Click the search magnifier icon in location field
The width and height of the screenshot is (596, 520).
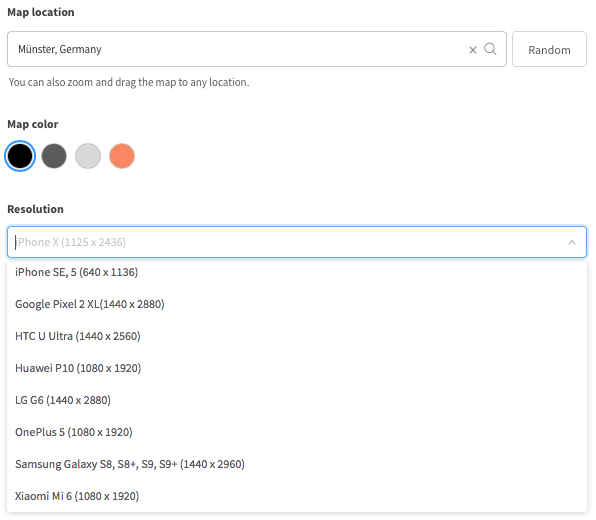pos(490,49)
